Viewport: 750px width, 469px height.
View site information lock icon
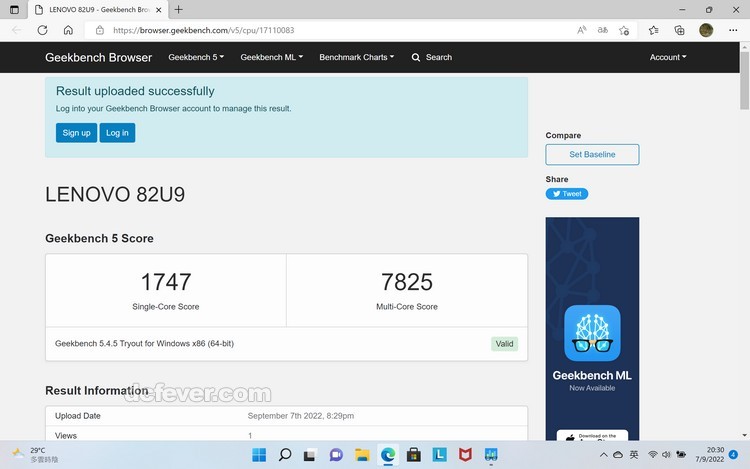[x=99, y=30]
